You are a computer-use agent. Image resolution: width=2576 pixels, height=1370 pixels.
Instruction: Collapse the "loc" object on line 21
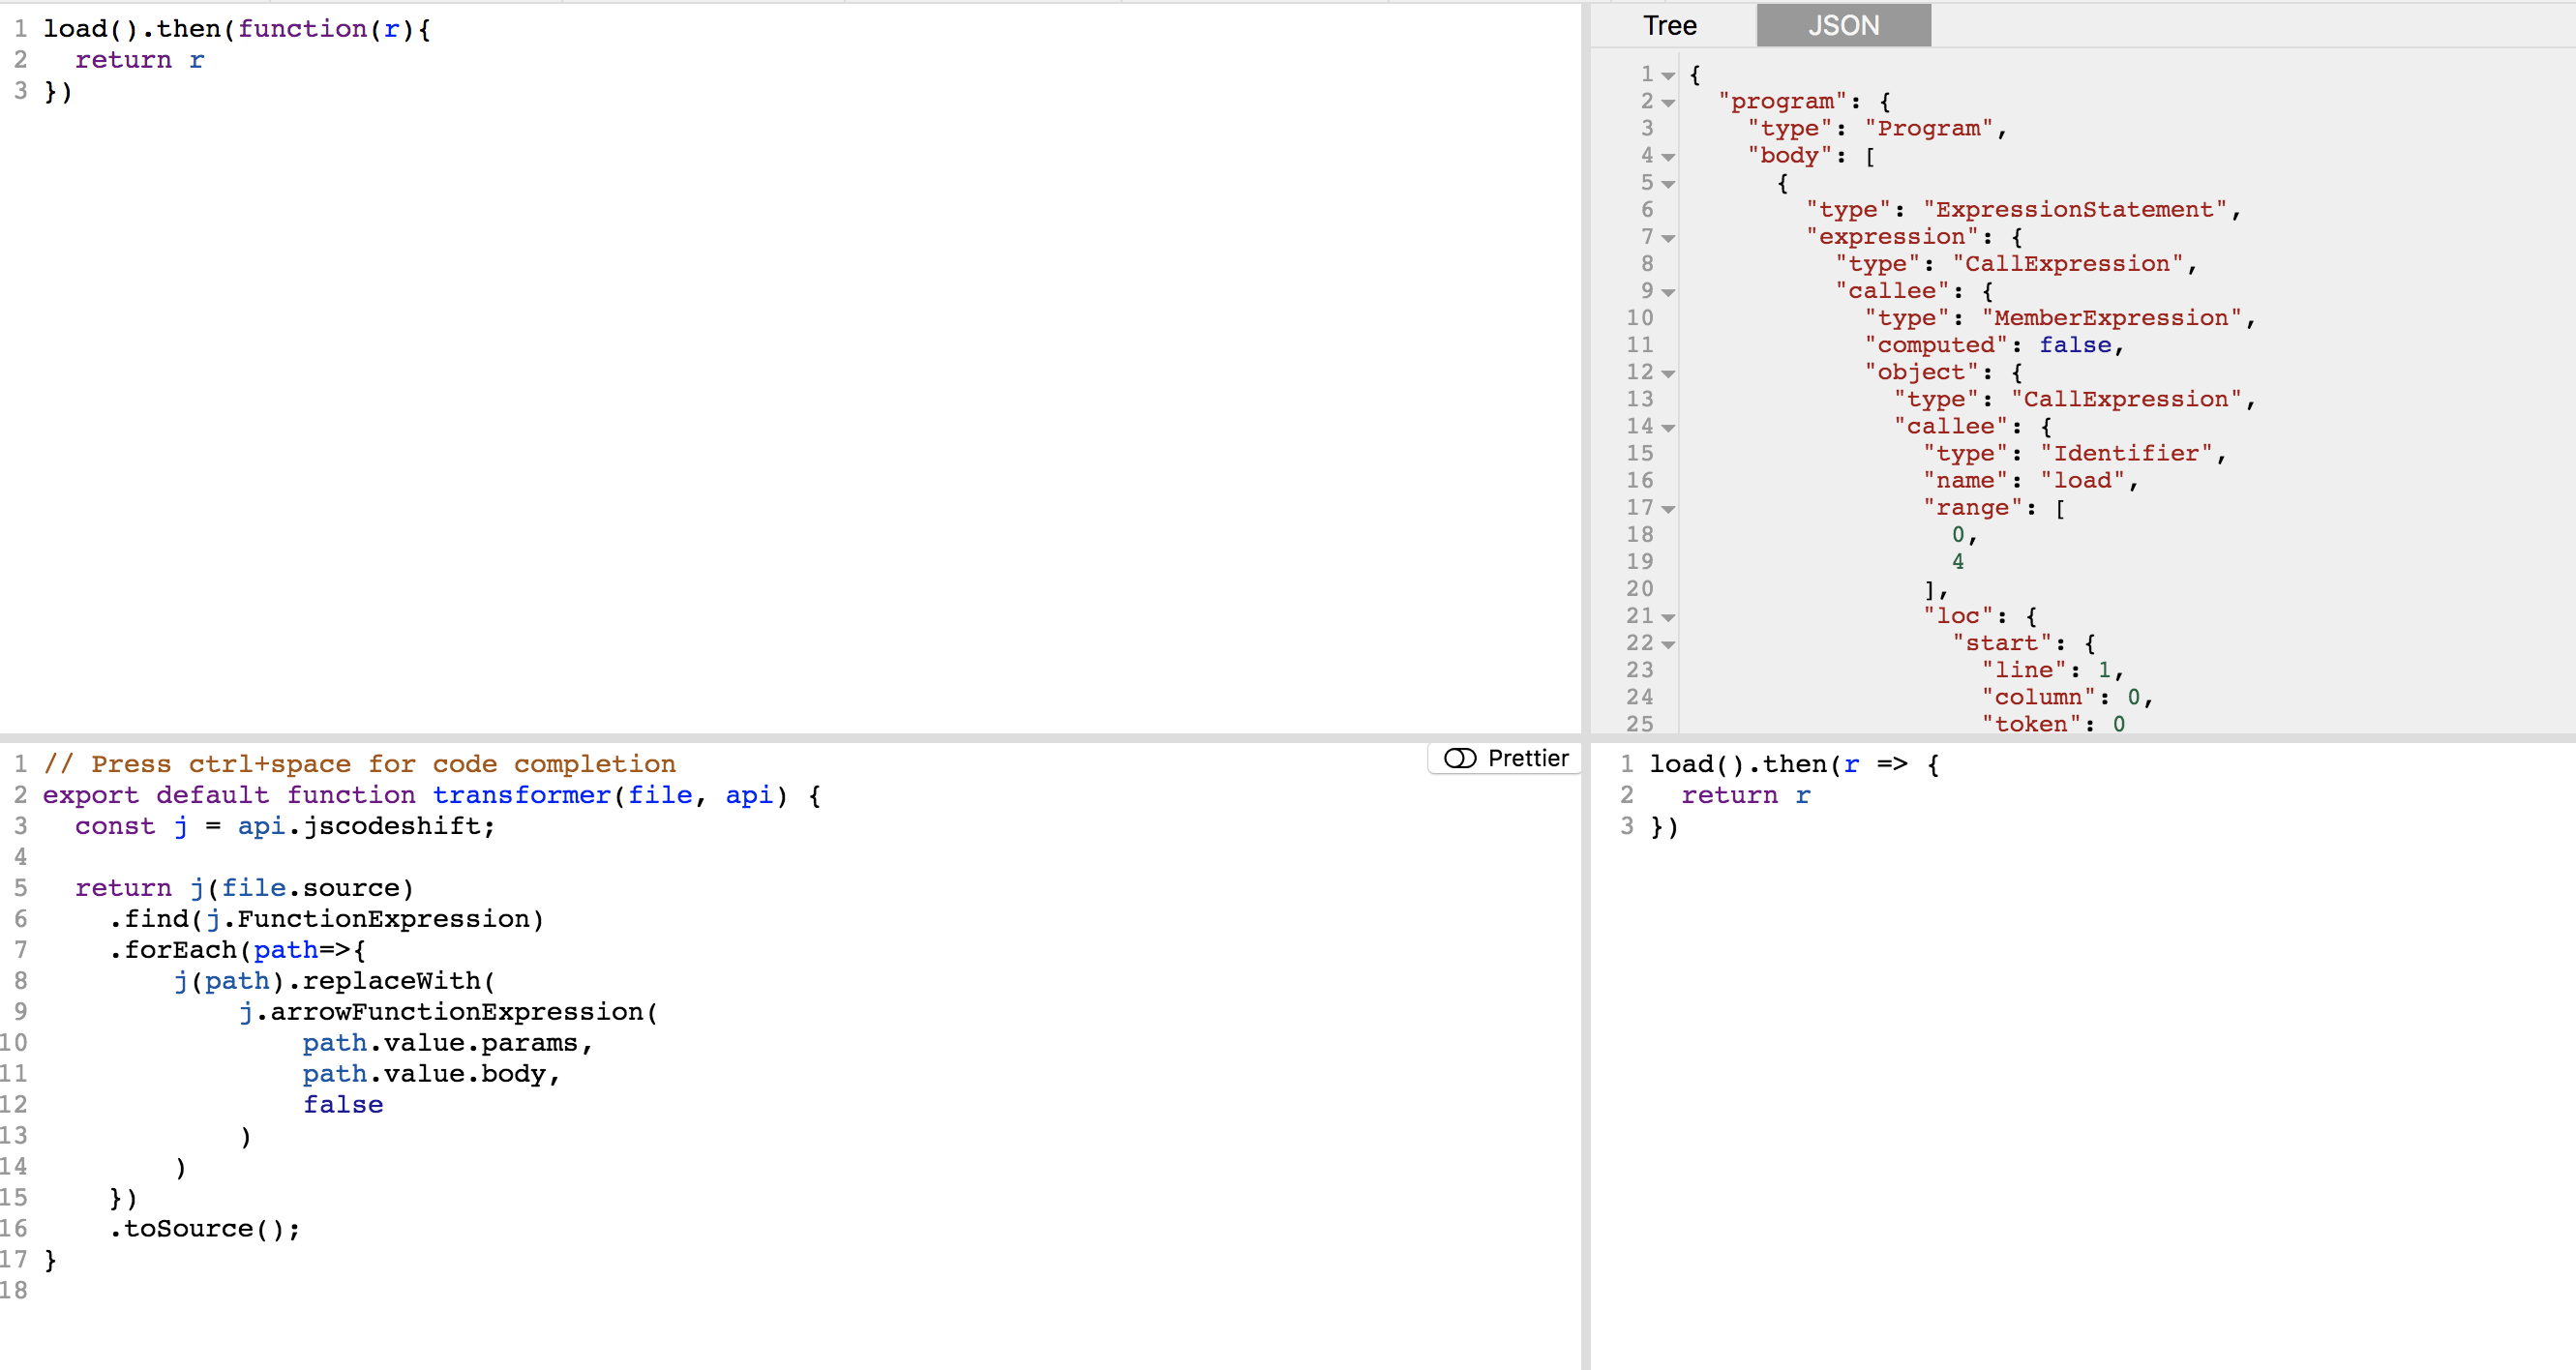(x=1668, y=617)
